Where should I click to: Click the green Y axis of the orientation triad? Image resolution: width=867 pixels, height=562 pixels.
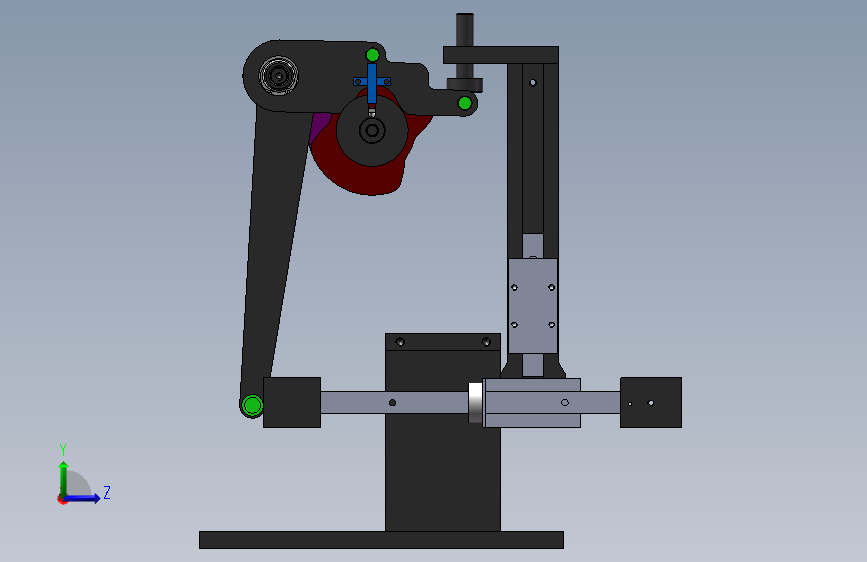(x=64, y=478)
